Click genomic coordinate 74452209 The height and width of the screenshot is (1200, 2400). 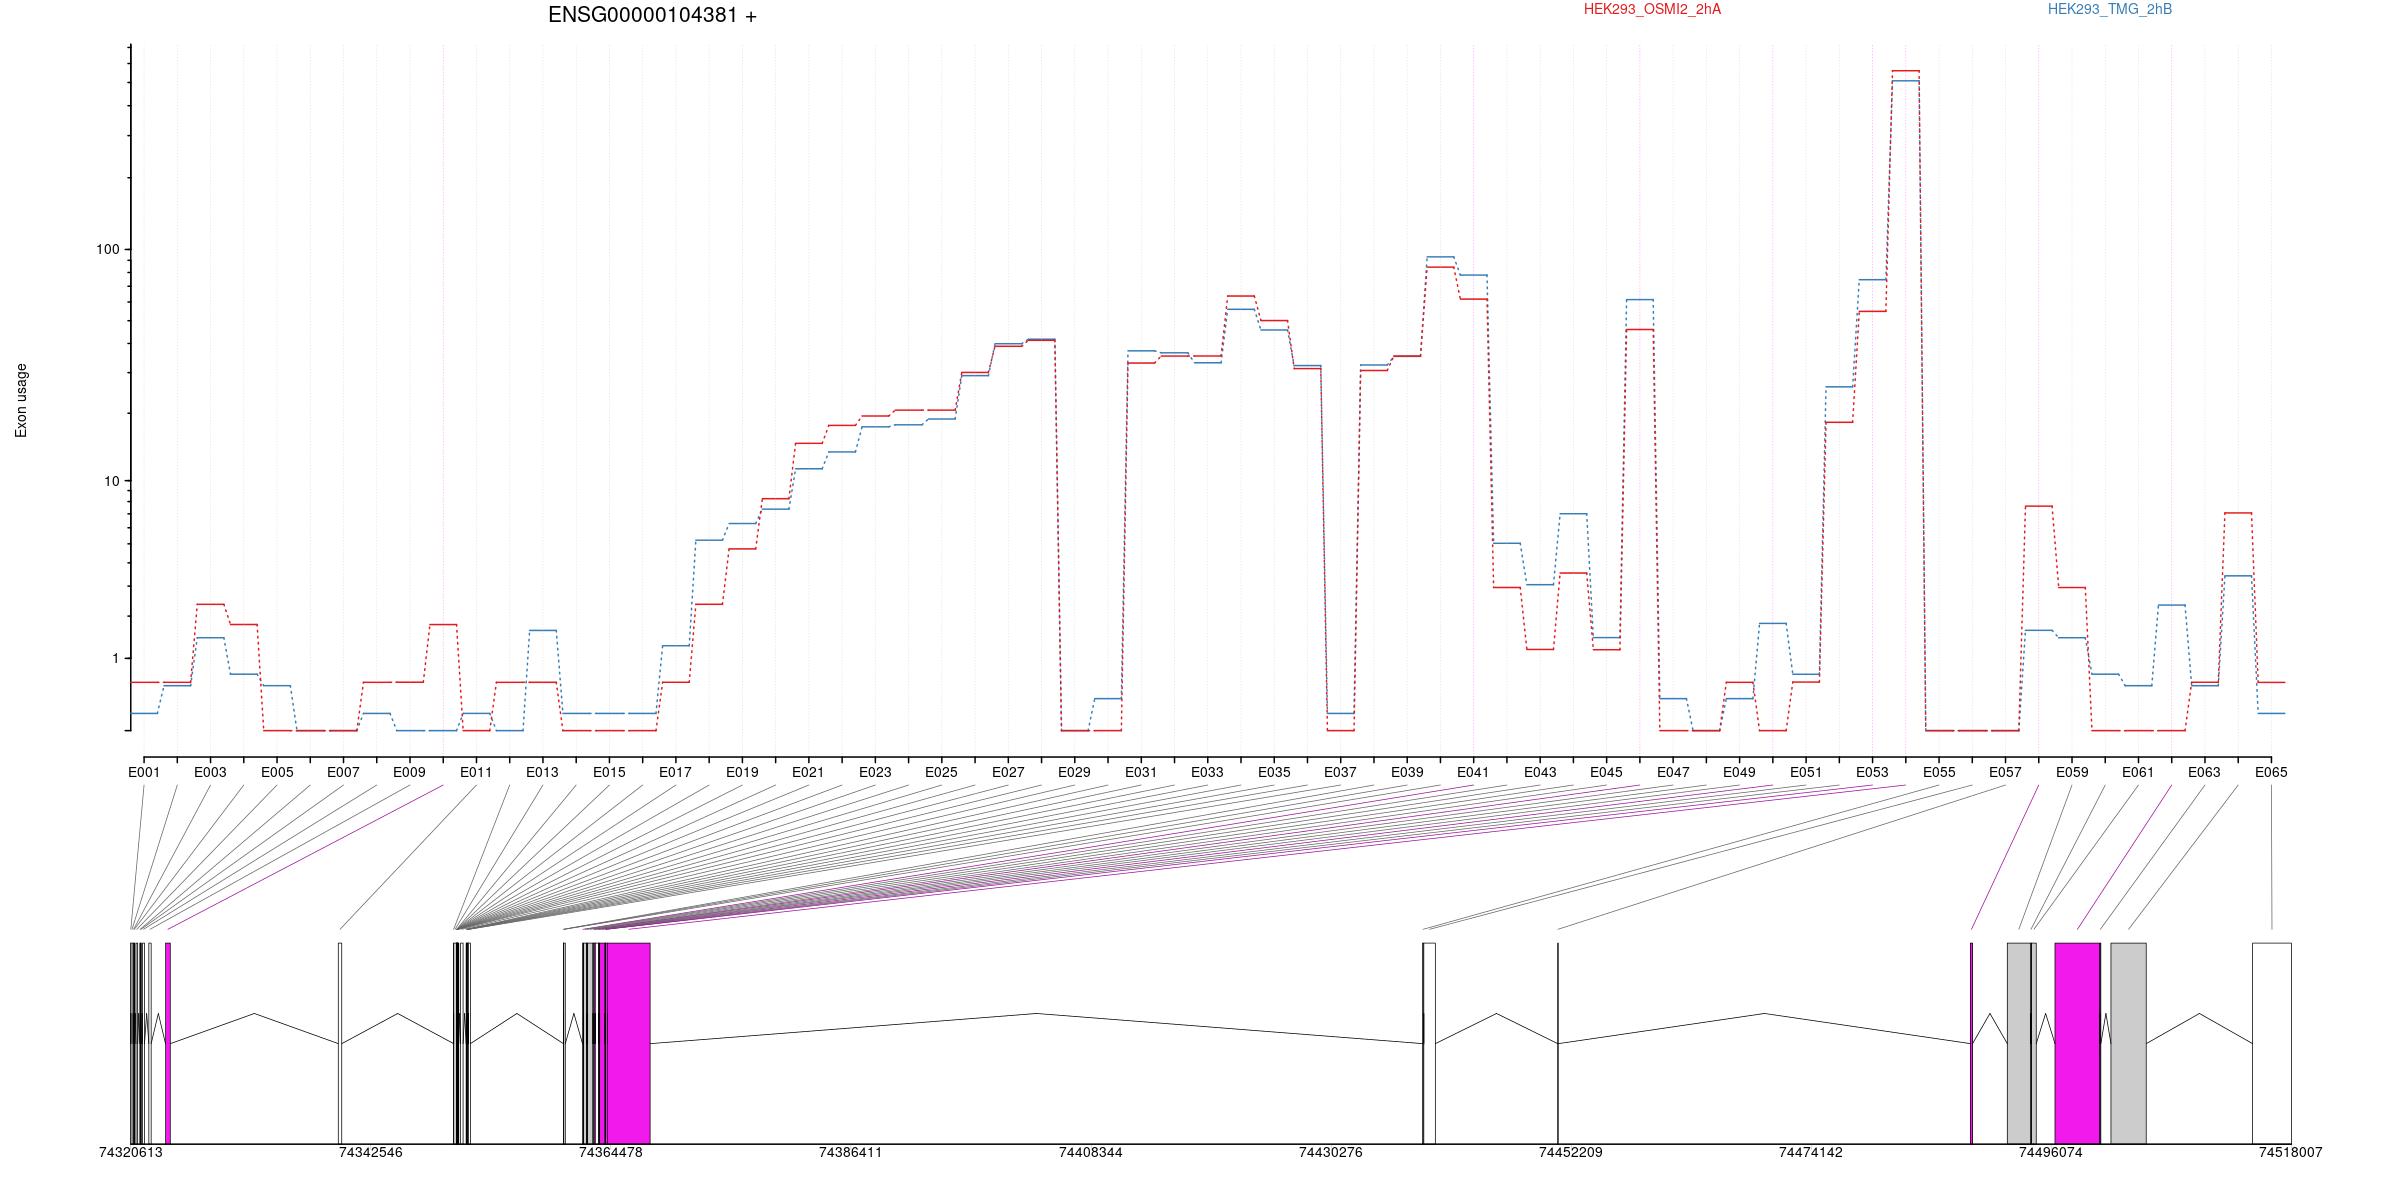point(1571,1152)
